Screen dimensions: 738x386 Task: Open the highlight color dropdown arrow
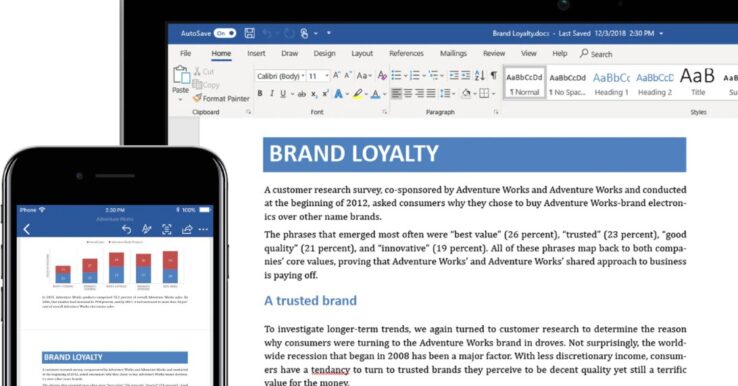pyautogui.click(x=366, y=94)
